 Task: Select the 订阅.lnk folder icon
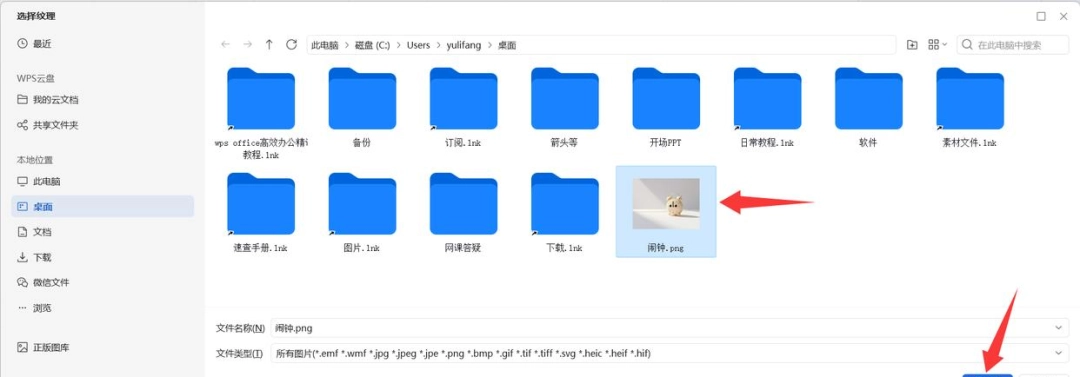pyautogui.click(x=463, y=99)
